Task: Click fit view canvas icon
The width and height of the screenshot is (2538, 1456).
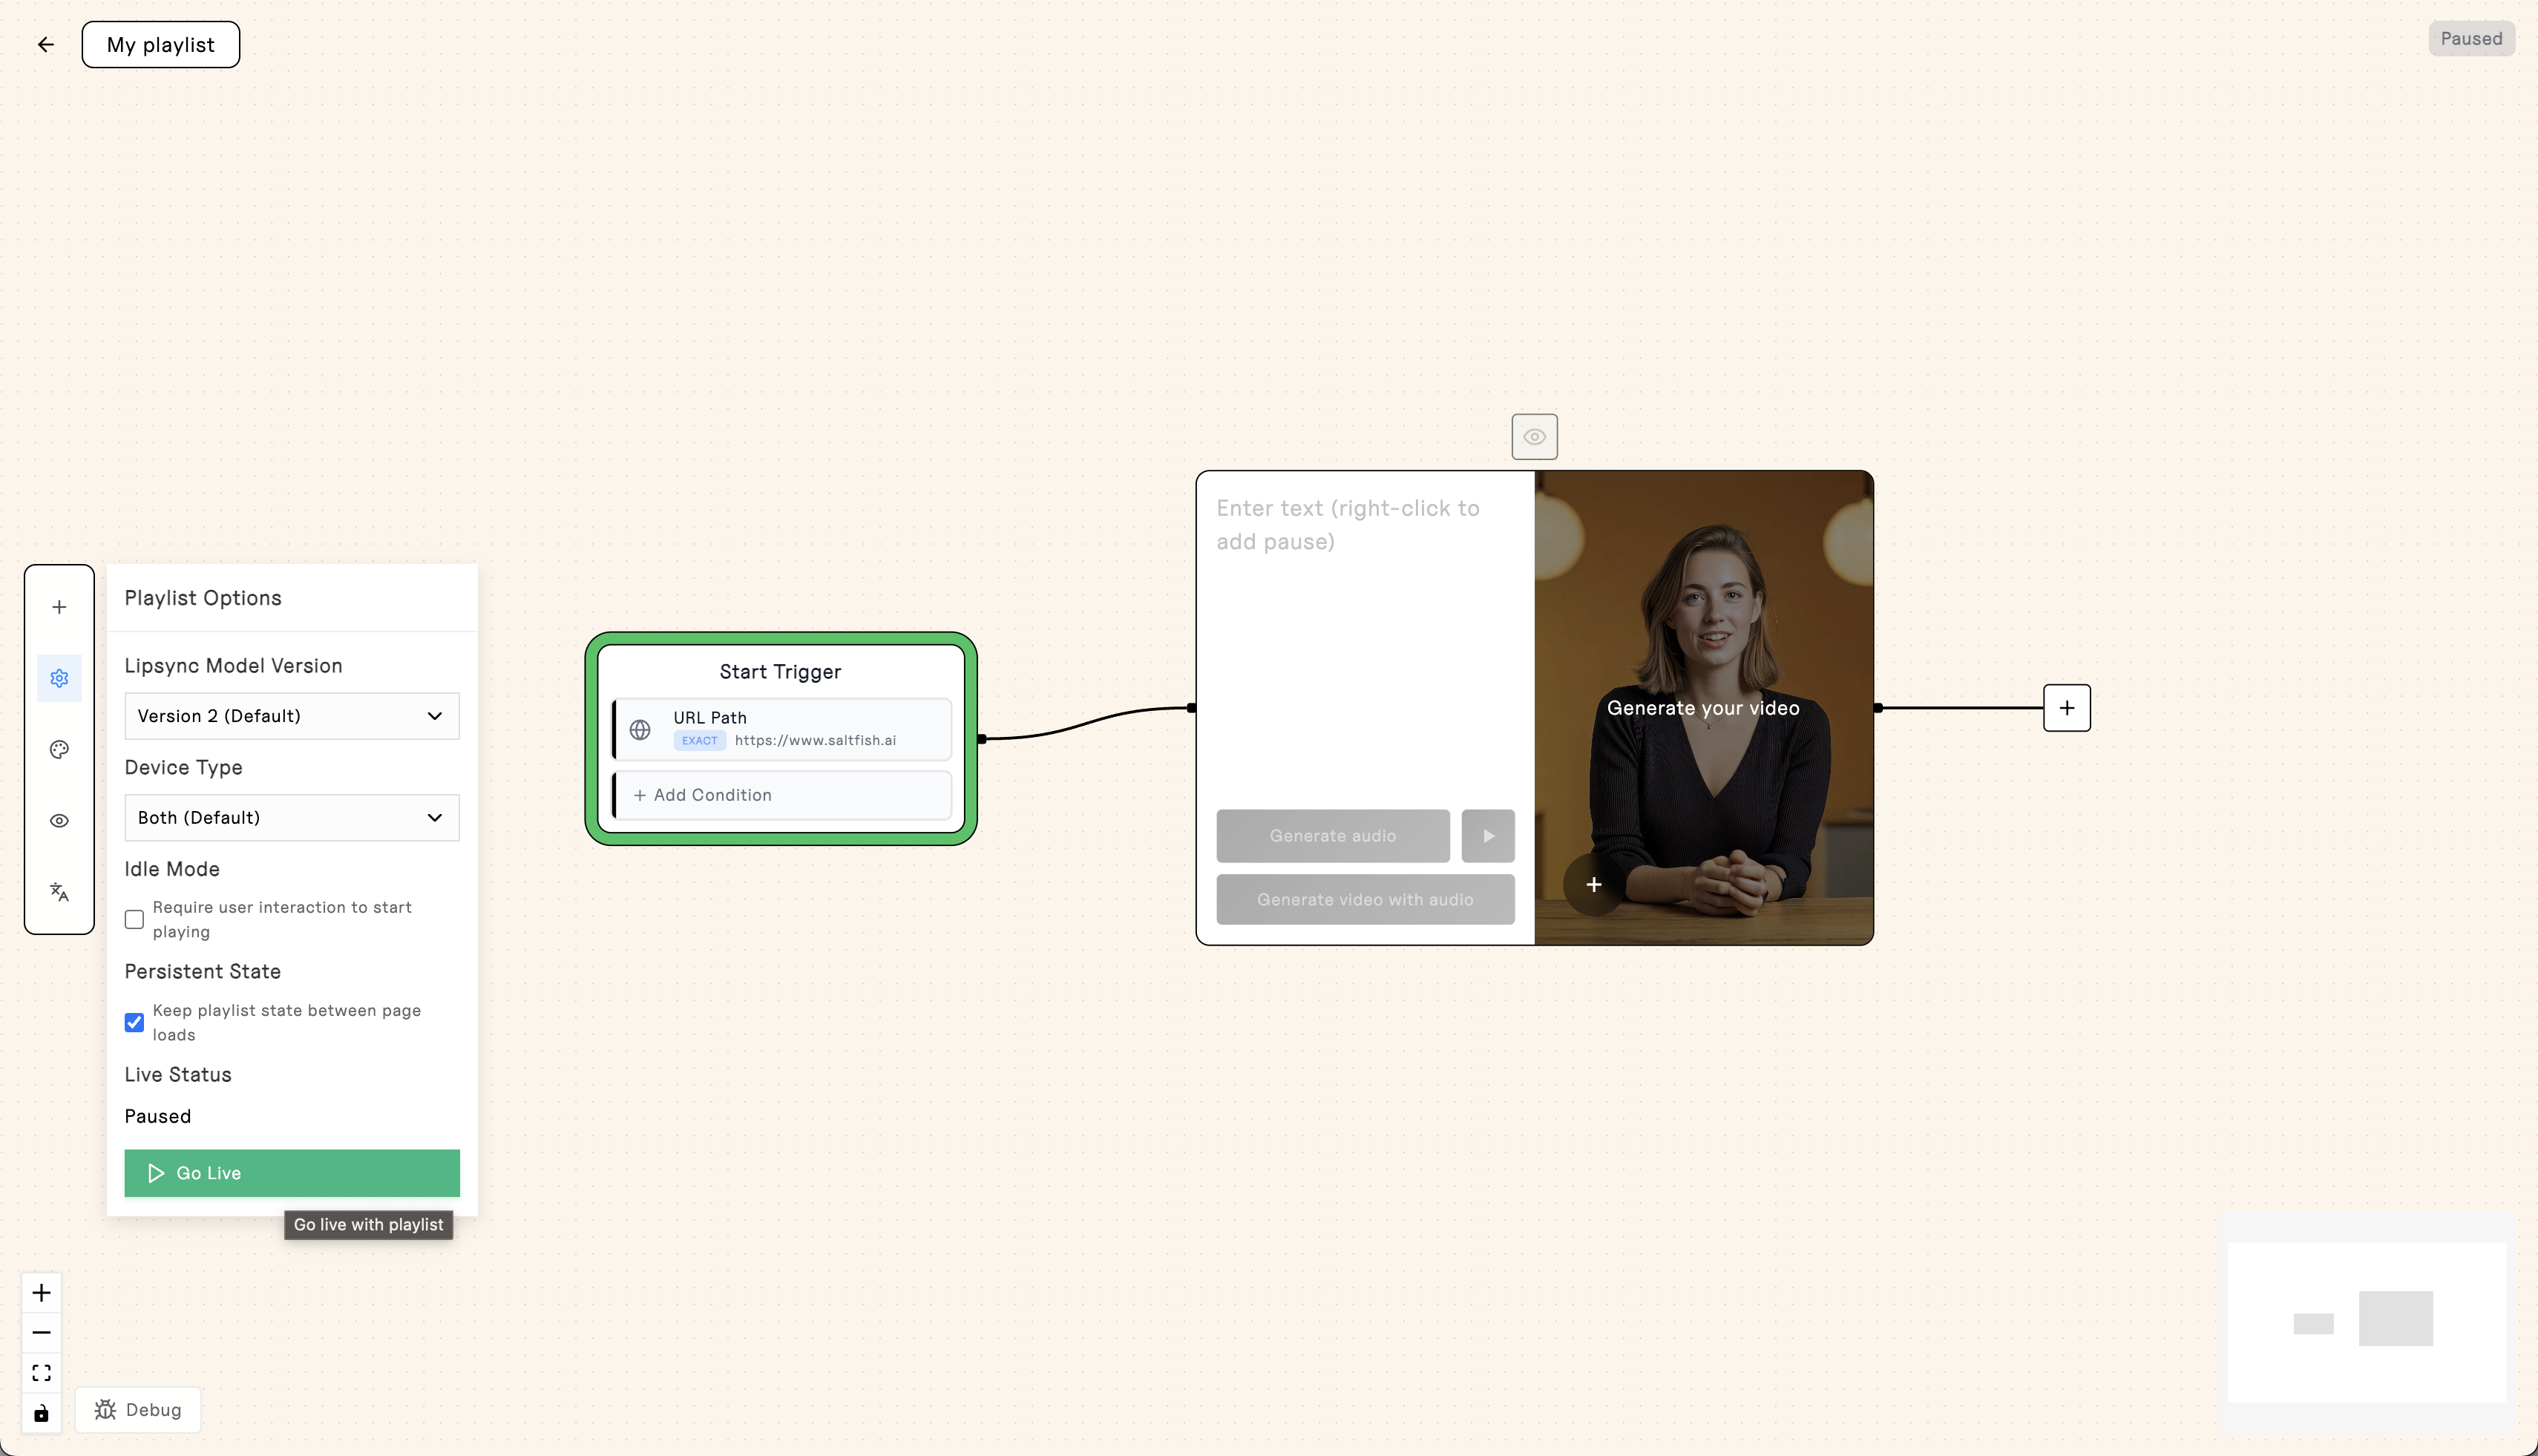Action: [x=41, y=1372]
